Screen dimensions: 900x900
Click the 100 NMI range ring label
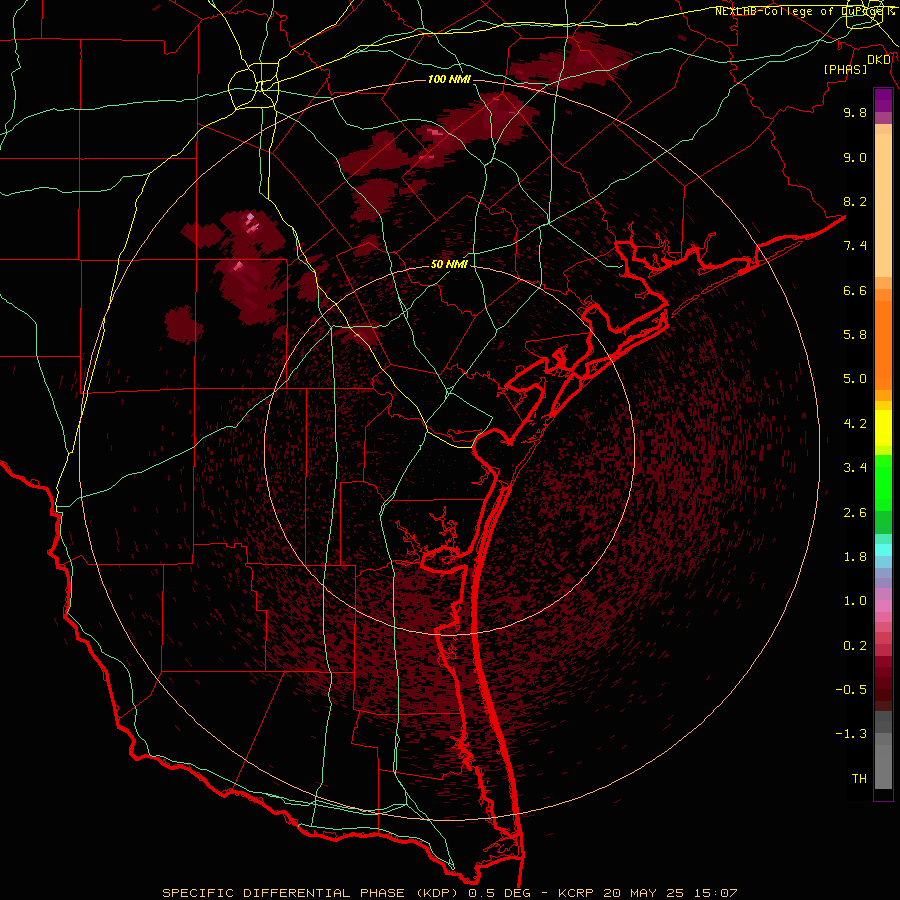point(449,79)
